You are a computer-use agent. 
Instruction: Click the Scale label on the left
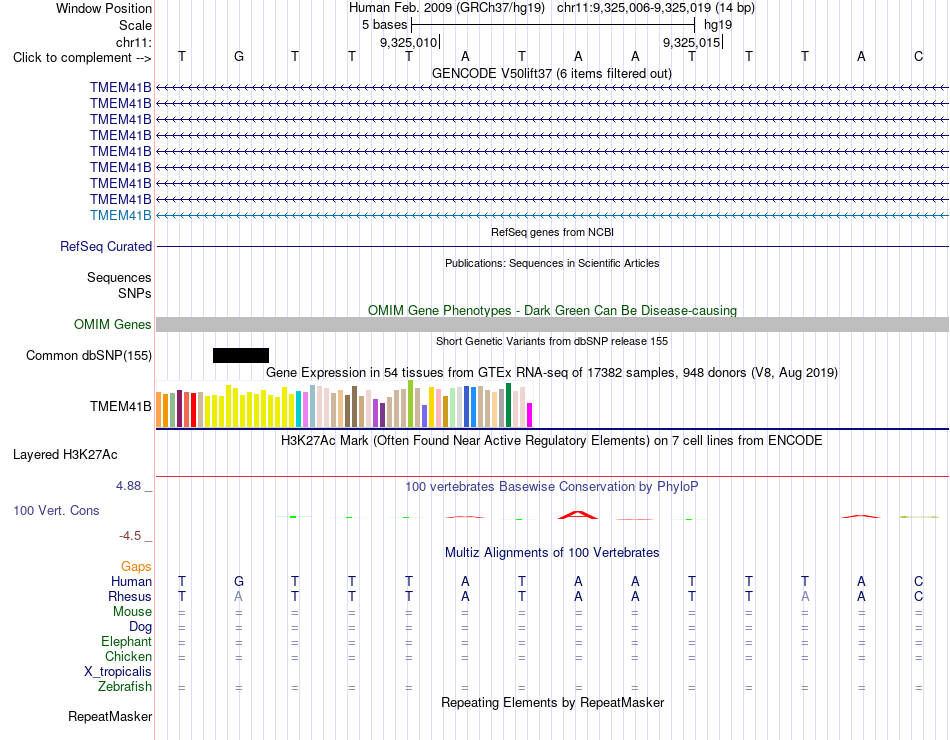click(x=135, y=25)
